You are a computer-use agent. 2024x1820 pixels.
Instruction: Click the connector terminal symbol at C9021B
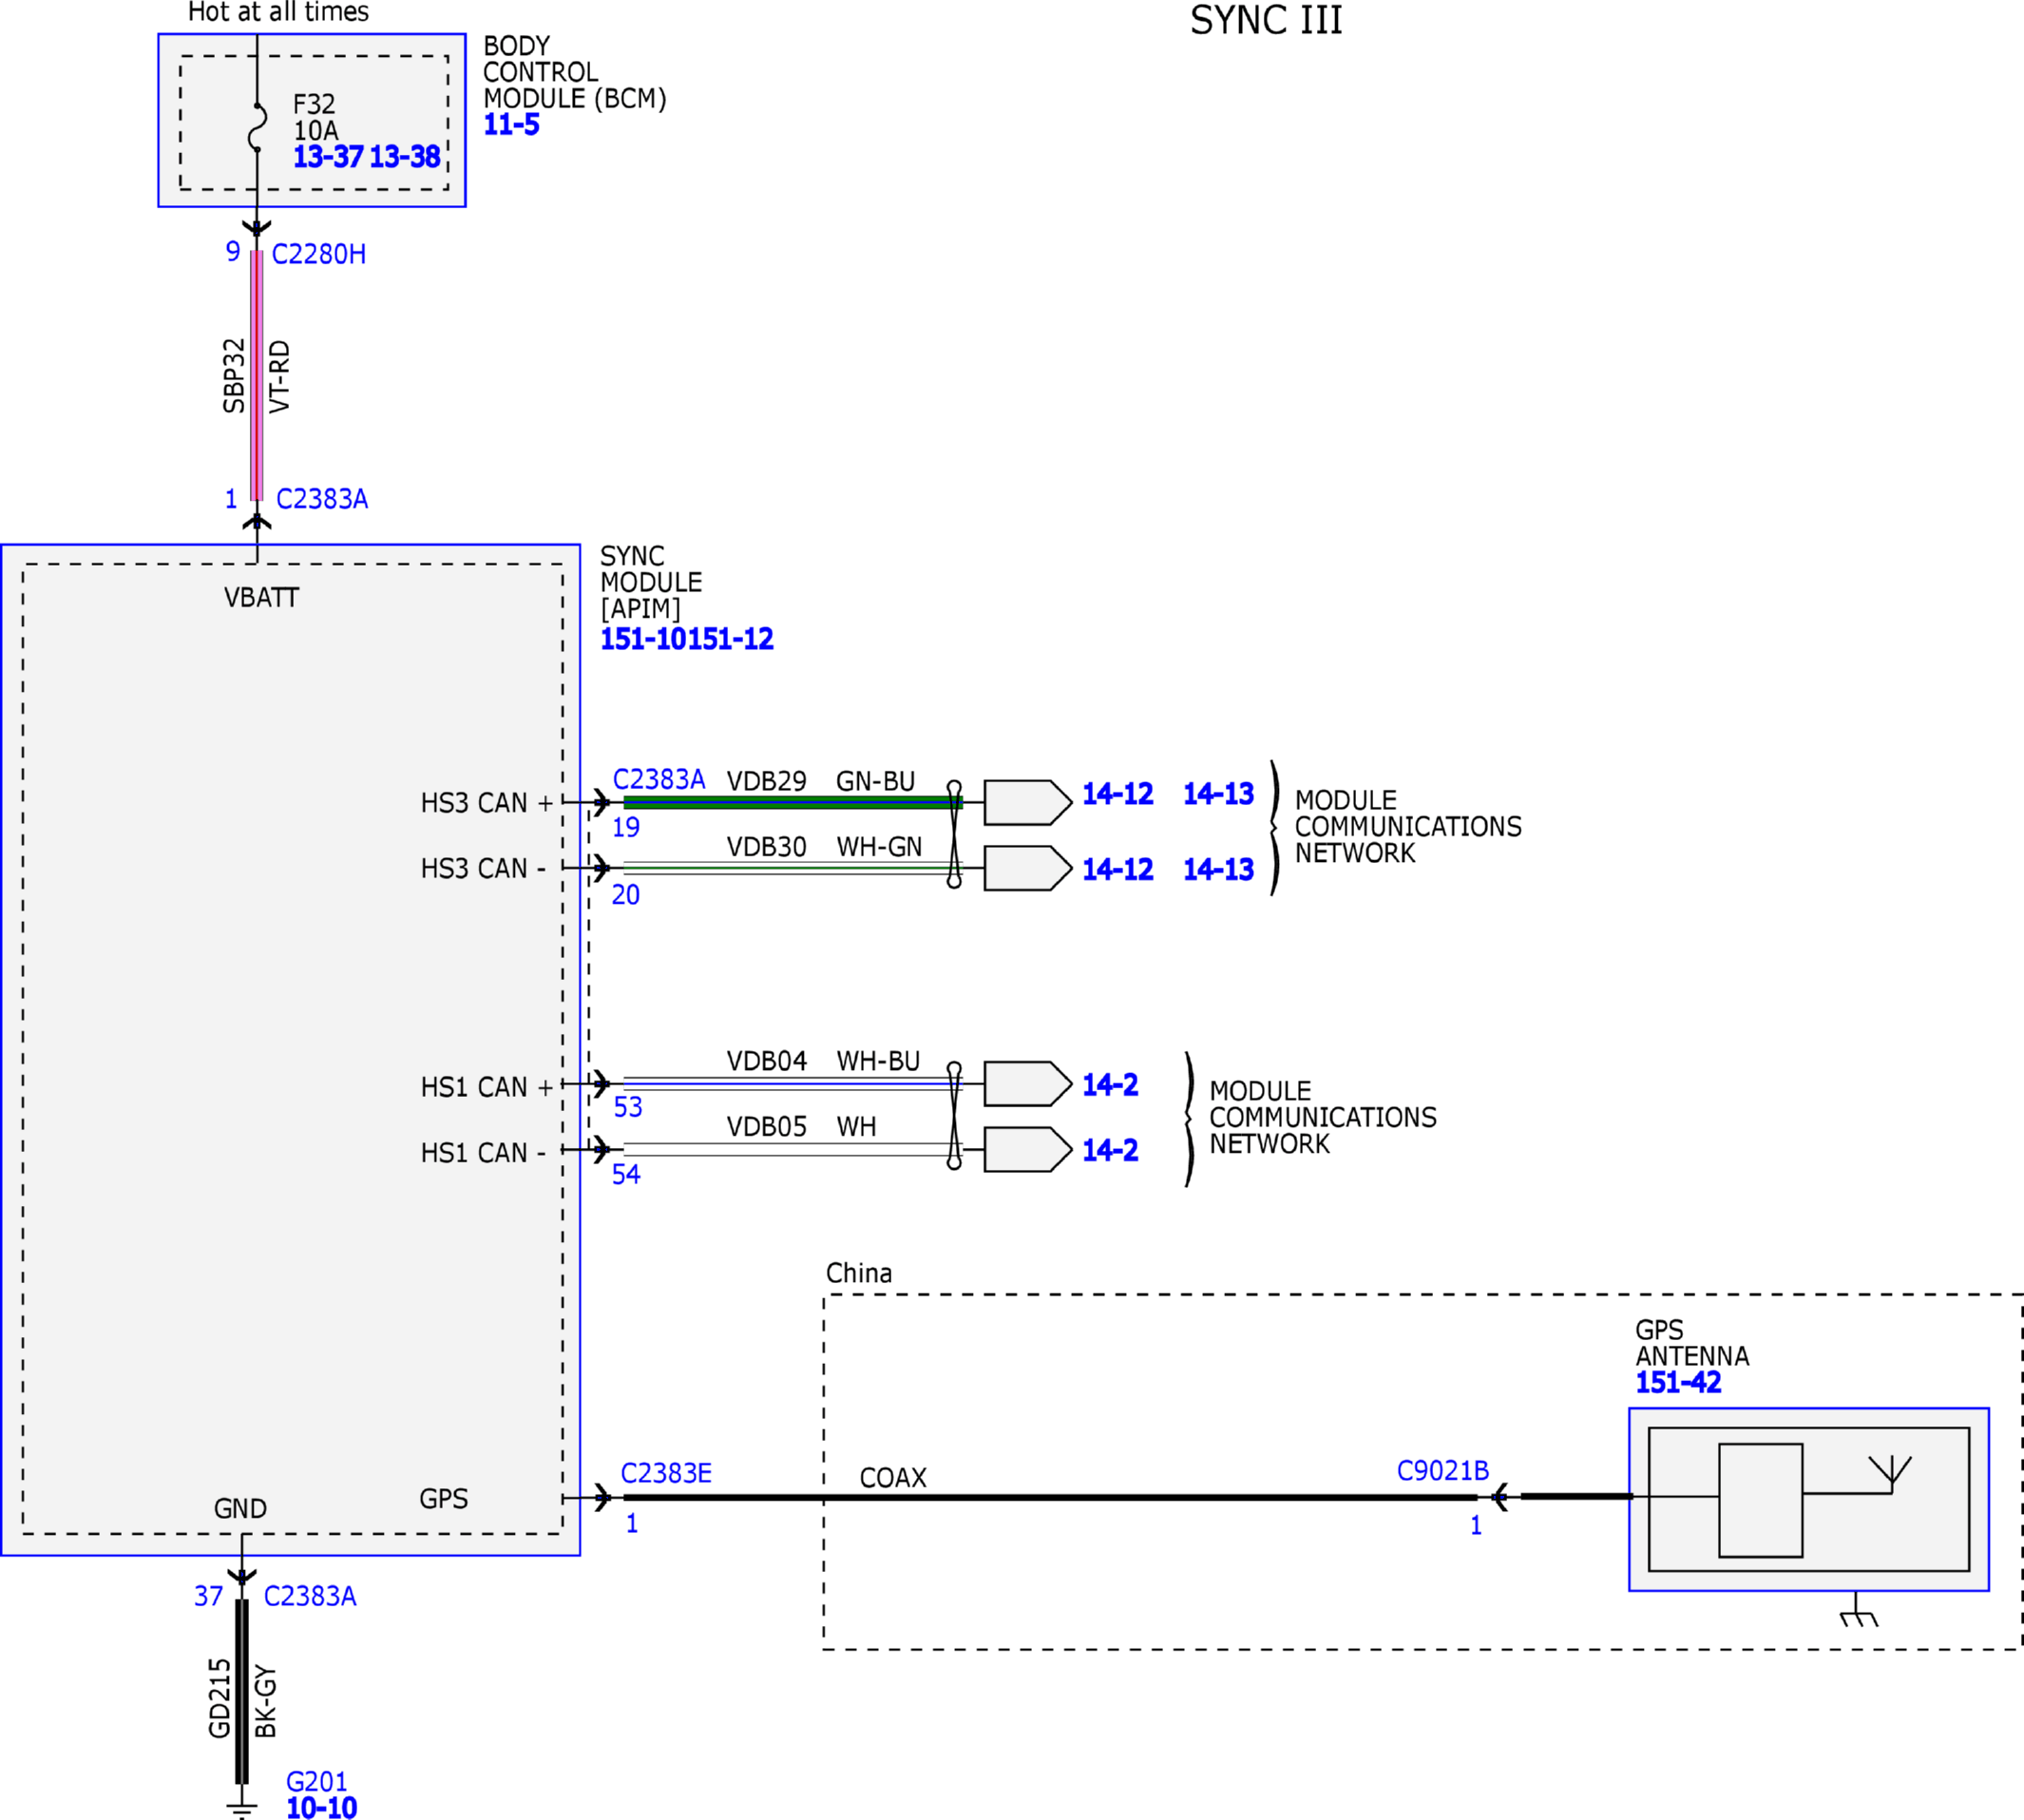click(1499, 1497)
